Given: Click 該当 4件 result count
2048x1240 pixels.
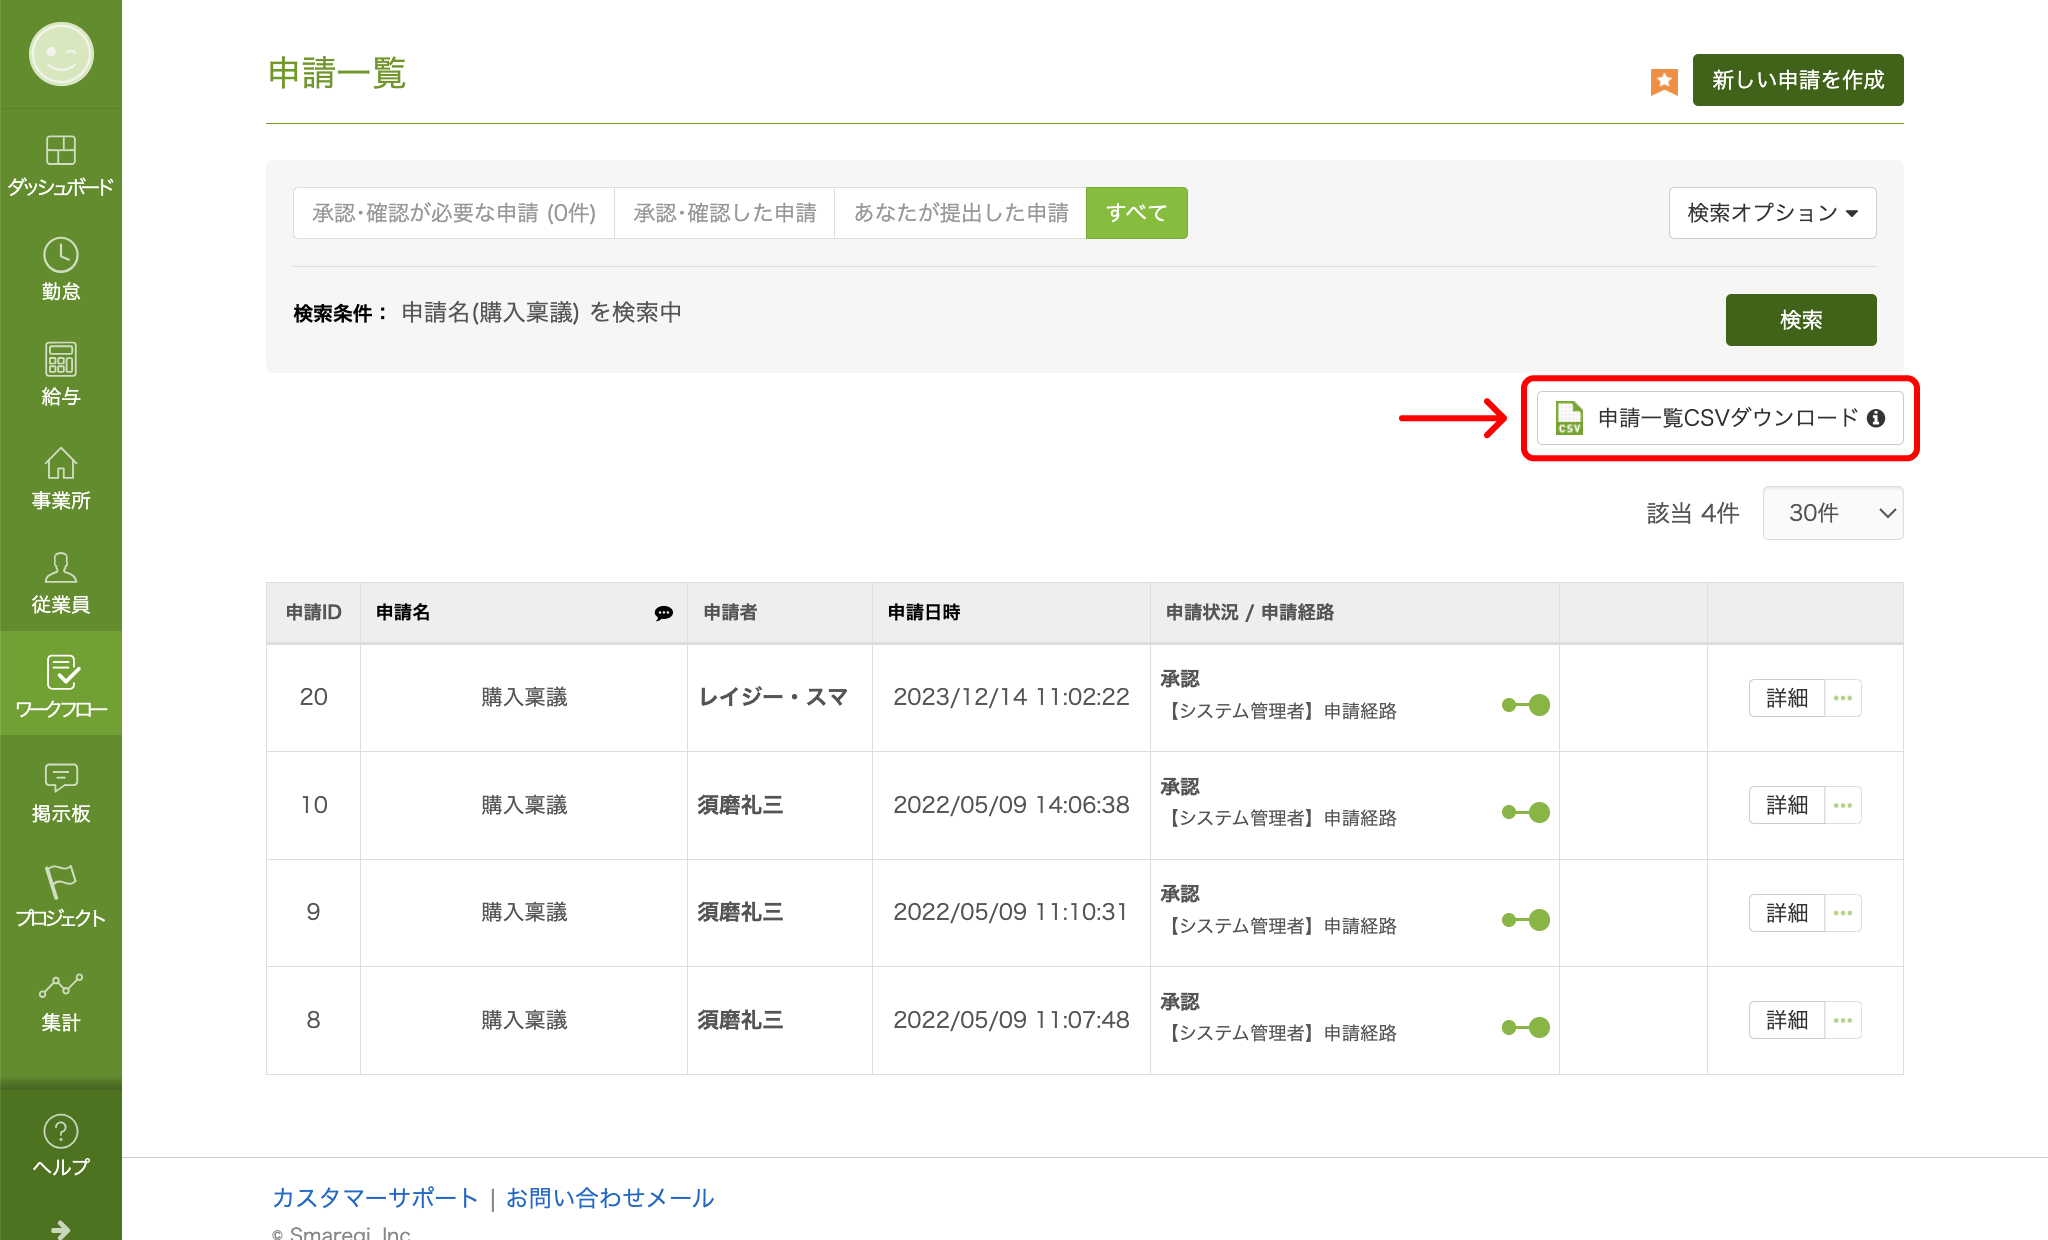Looking at the screenshot, I should pyautogui.click(x=1693, y=513).
